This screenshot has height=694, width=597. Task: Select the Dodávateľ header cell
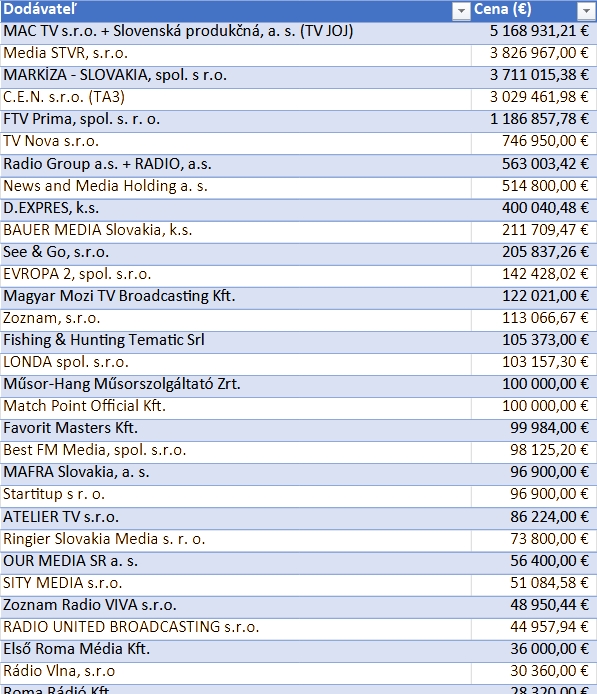click(x=236, y=10)
